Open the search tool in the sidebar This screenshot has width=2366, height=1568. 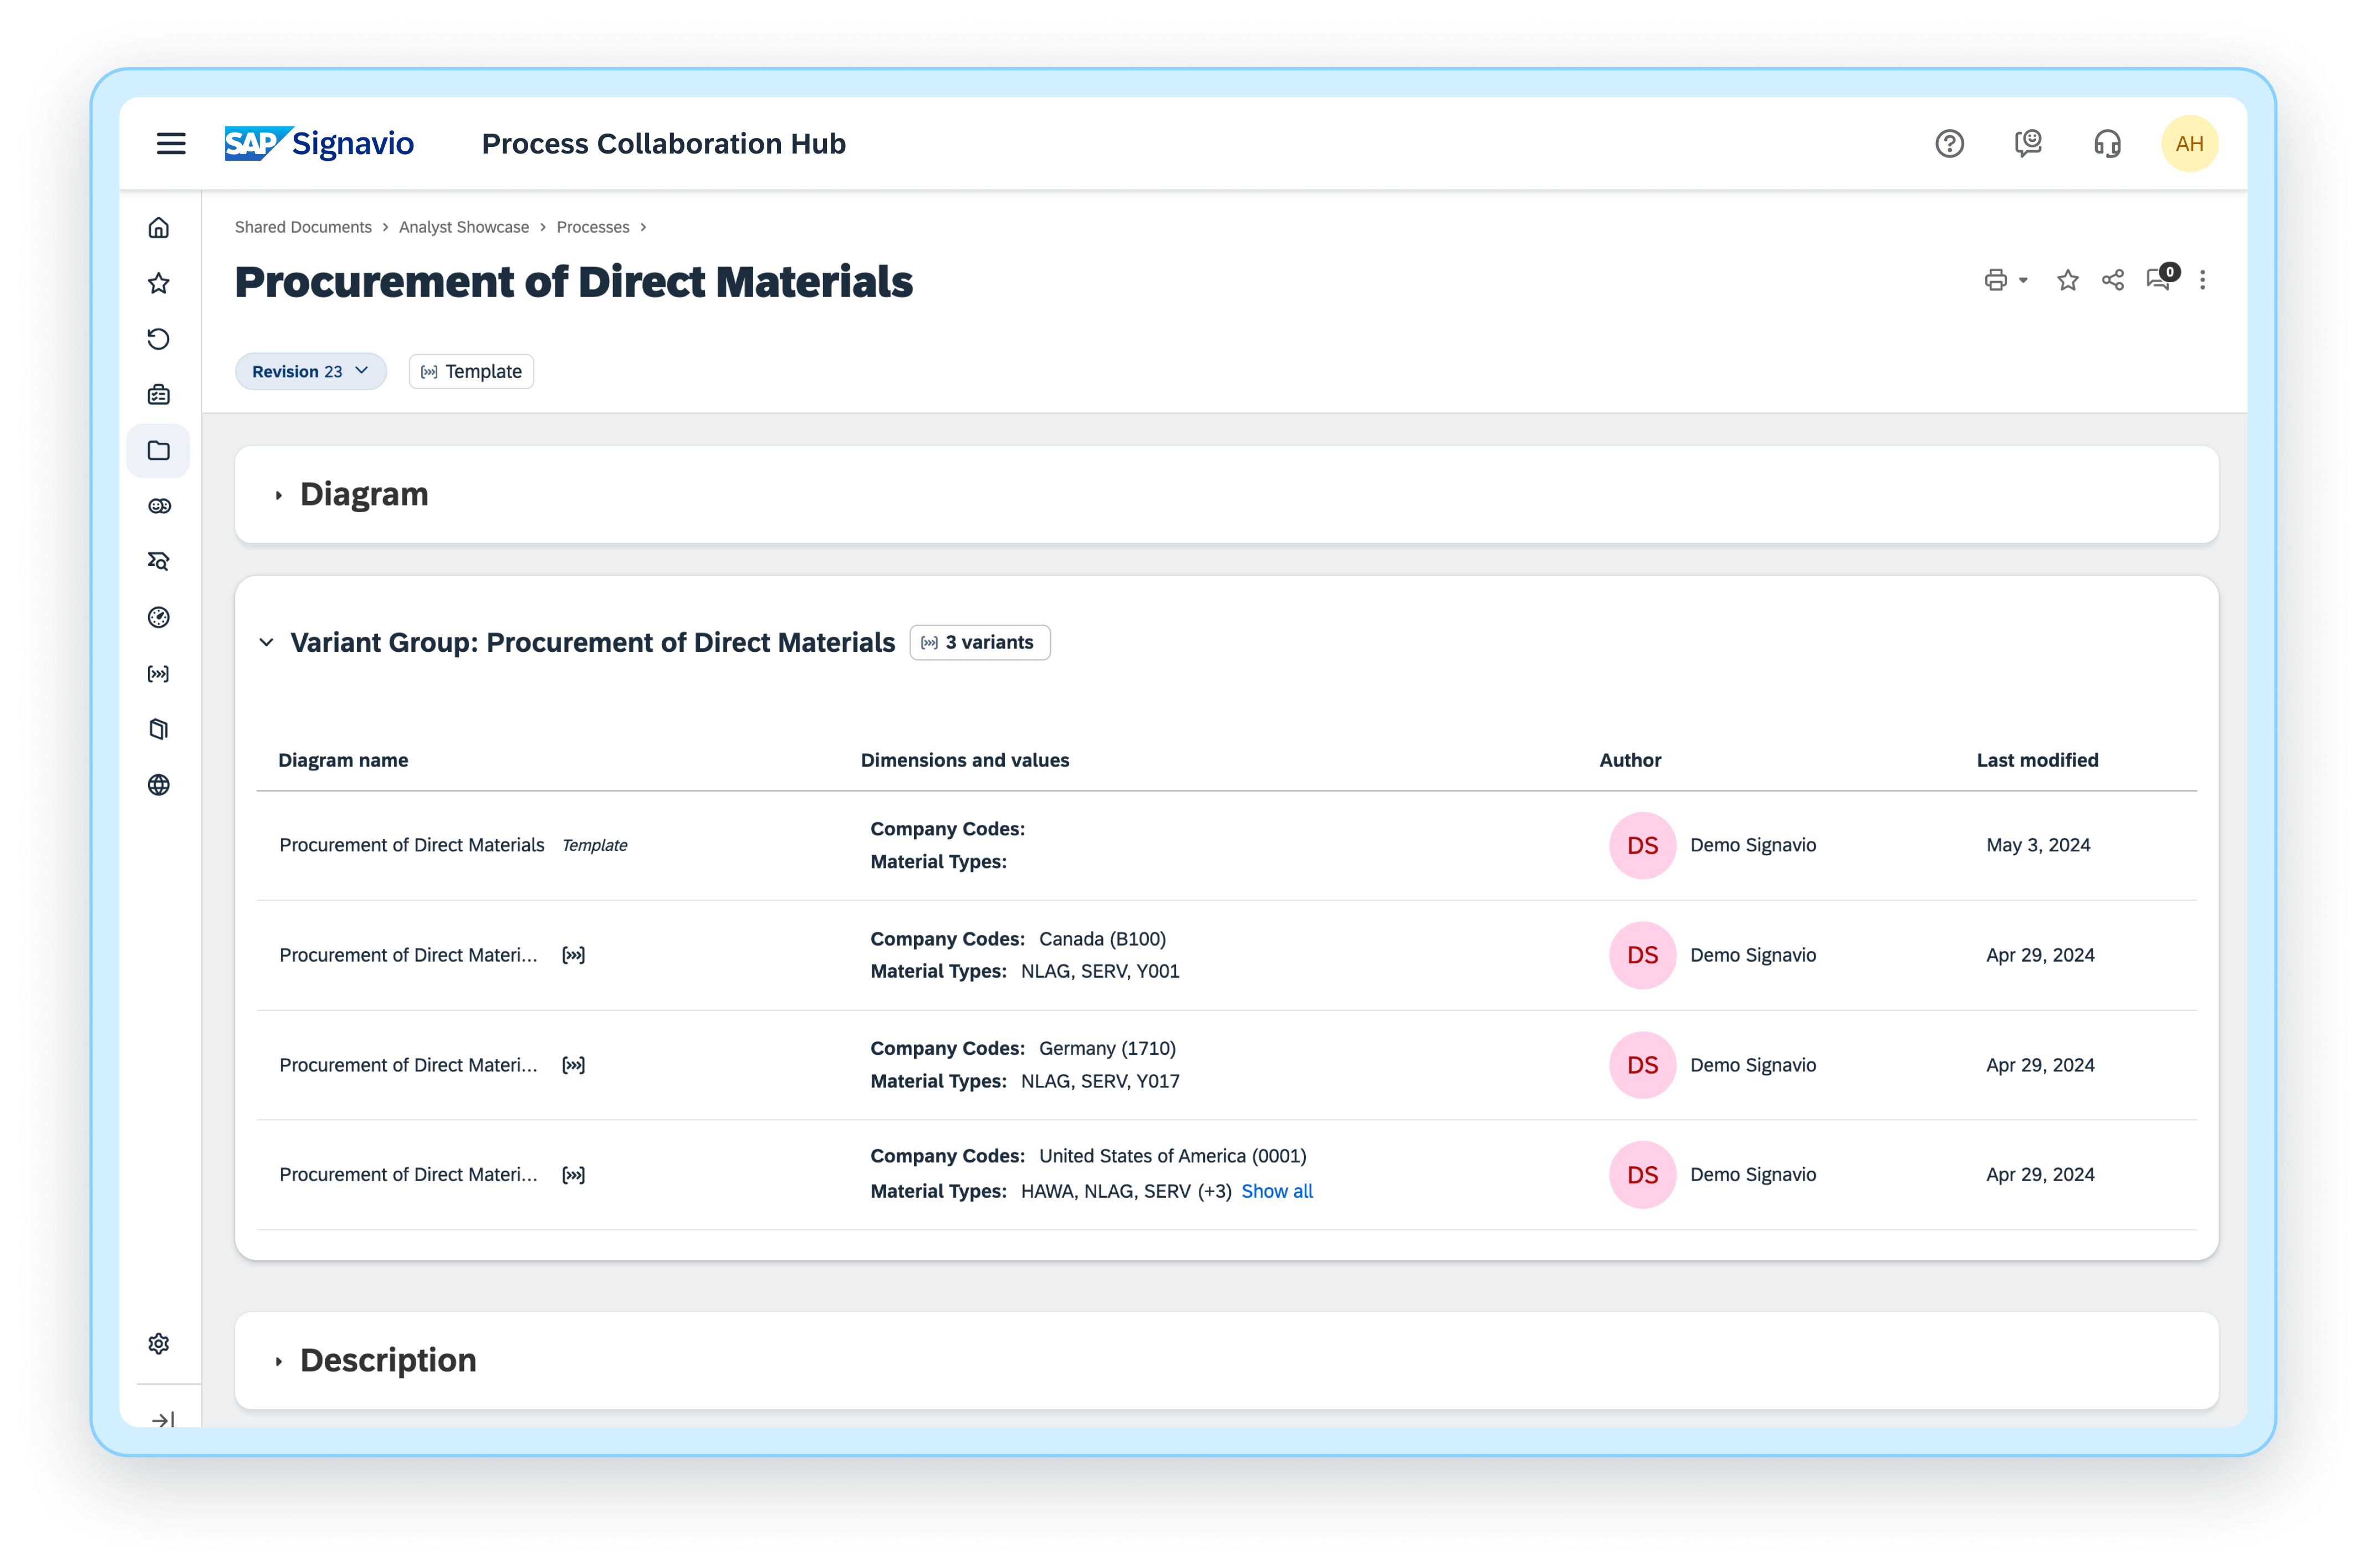[x=159, y=561]
